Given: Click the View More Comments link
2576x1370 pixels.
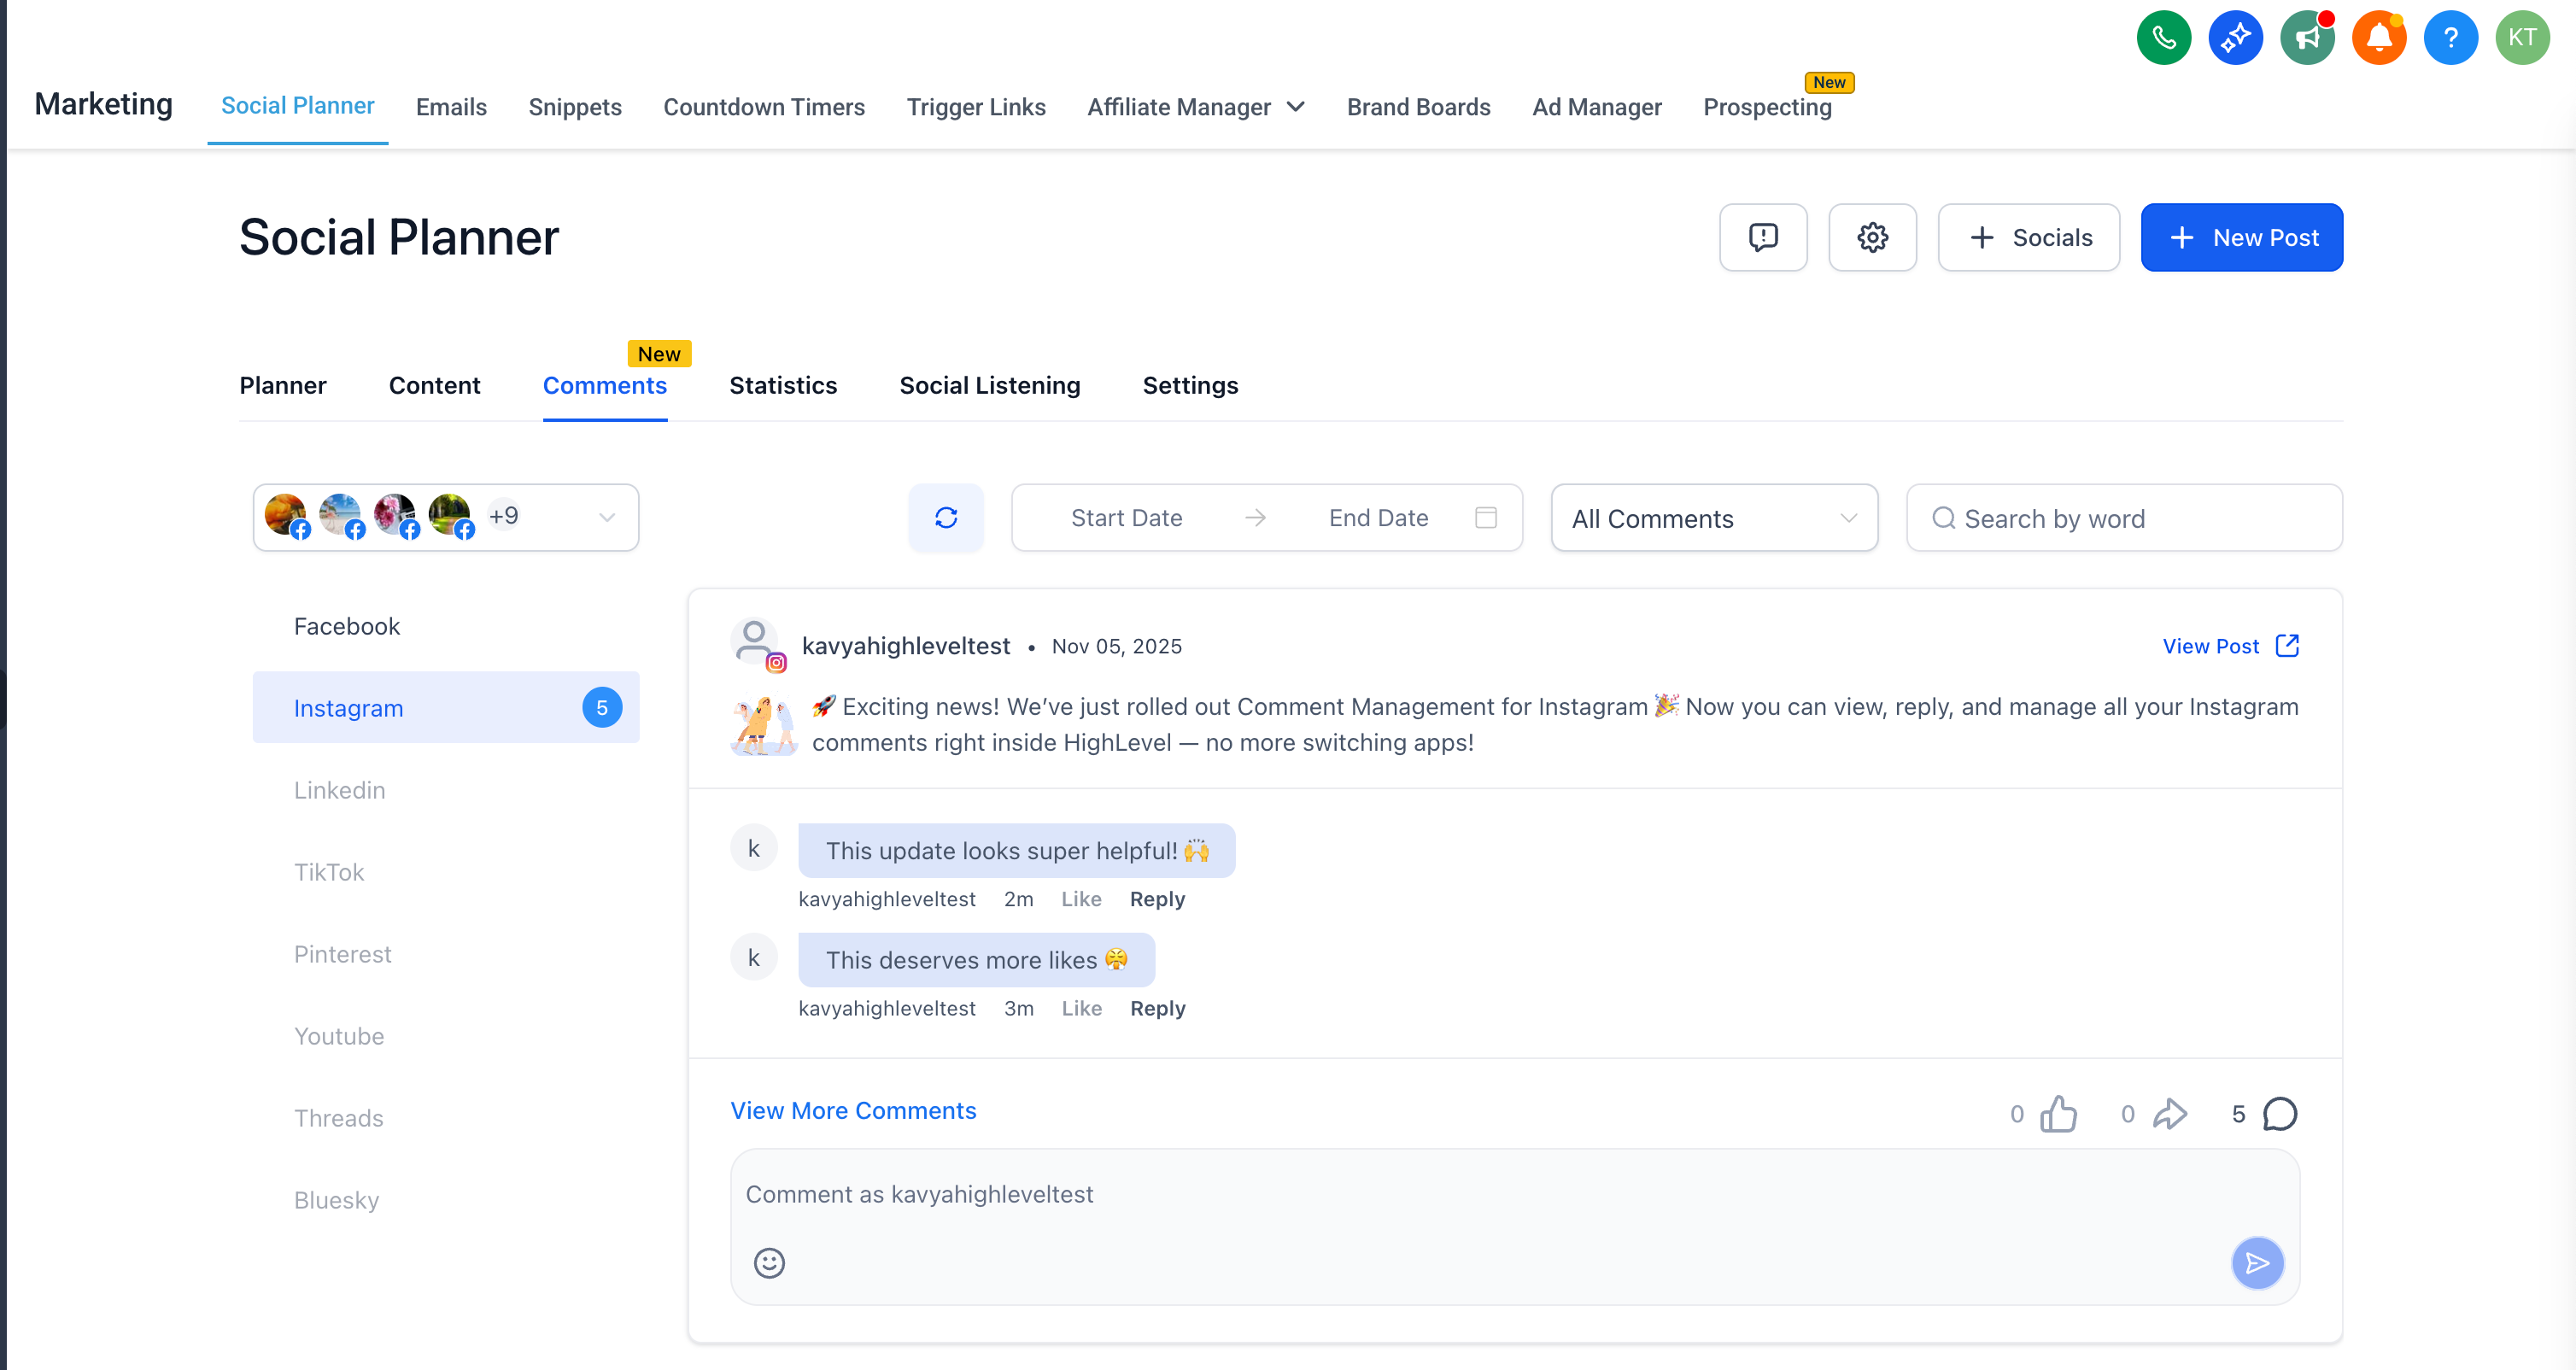Looking at the screenshot, I should tap(852, 1110).
